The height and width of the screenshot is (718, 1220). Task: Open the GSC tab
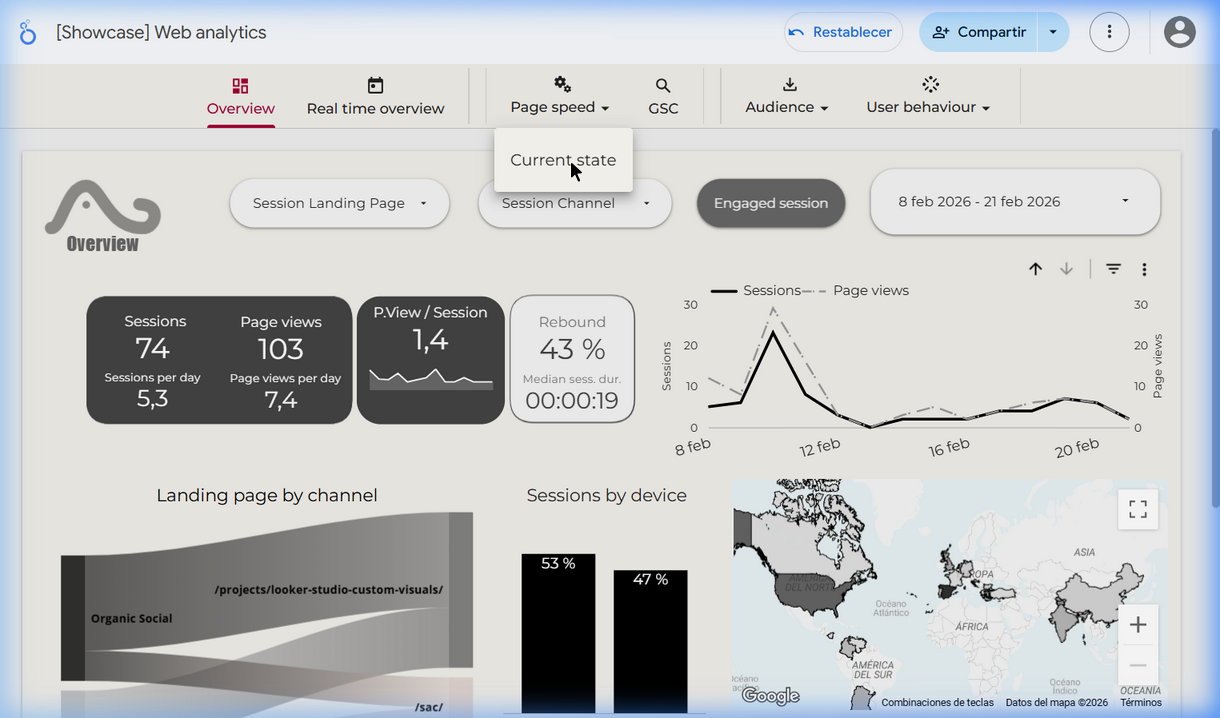pos(663,98)
